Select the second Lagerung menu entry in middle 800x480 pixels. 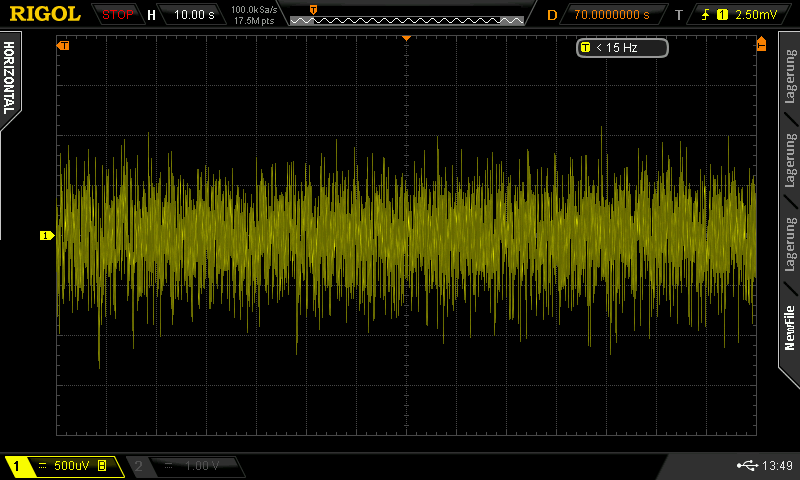[x=790, y=161]
